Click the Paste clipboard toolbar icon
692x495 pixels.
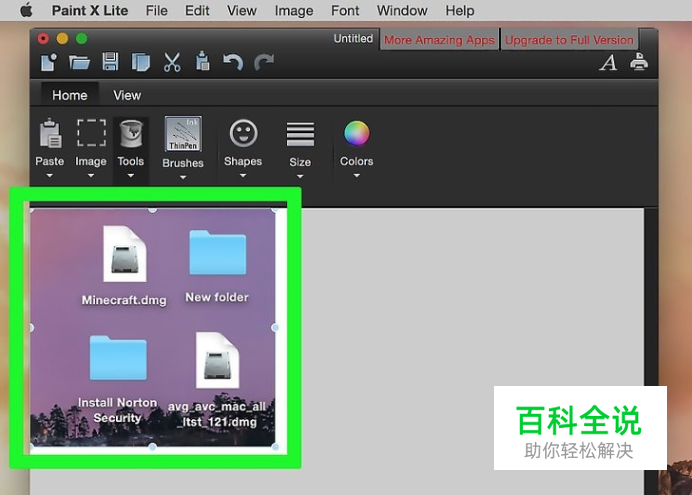pyautogui.click(x=202, y=61)
